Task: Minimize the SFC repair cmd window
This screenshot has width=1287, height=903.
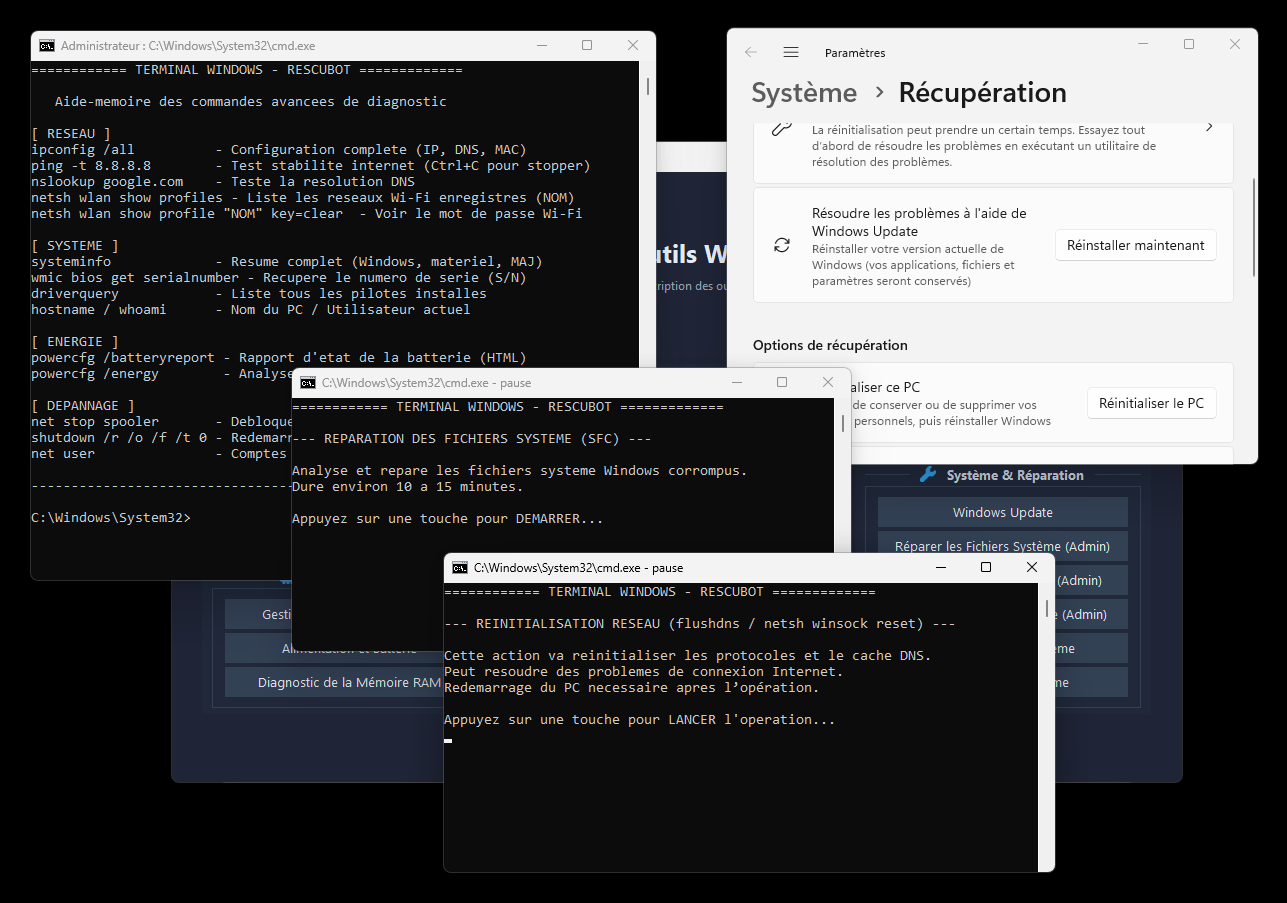Action: pyautogui.click(x=736, y=383)
